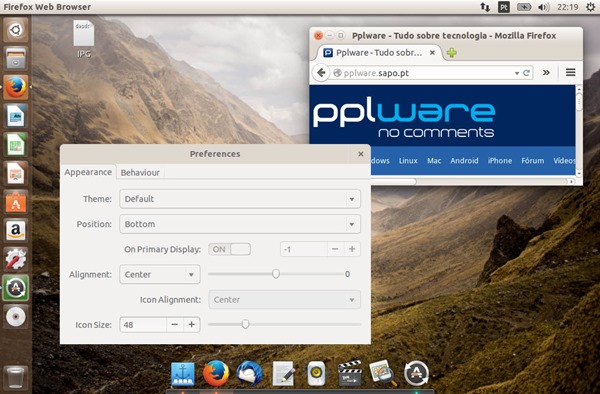This screenshot has height=394, width=600.
Task: Open LibreOffice Impress in launcher
Action: 16,173
